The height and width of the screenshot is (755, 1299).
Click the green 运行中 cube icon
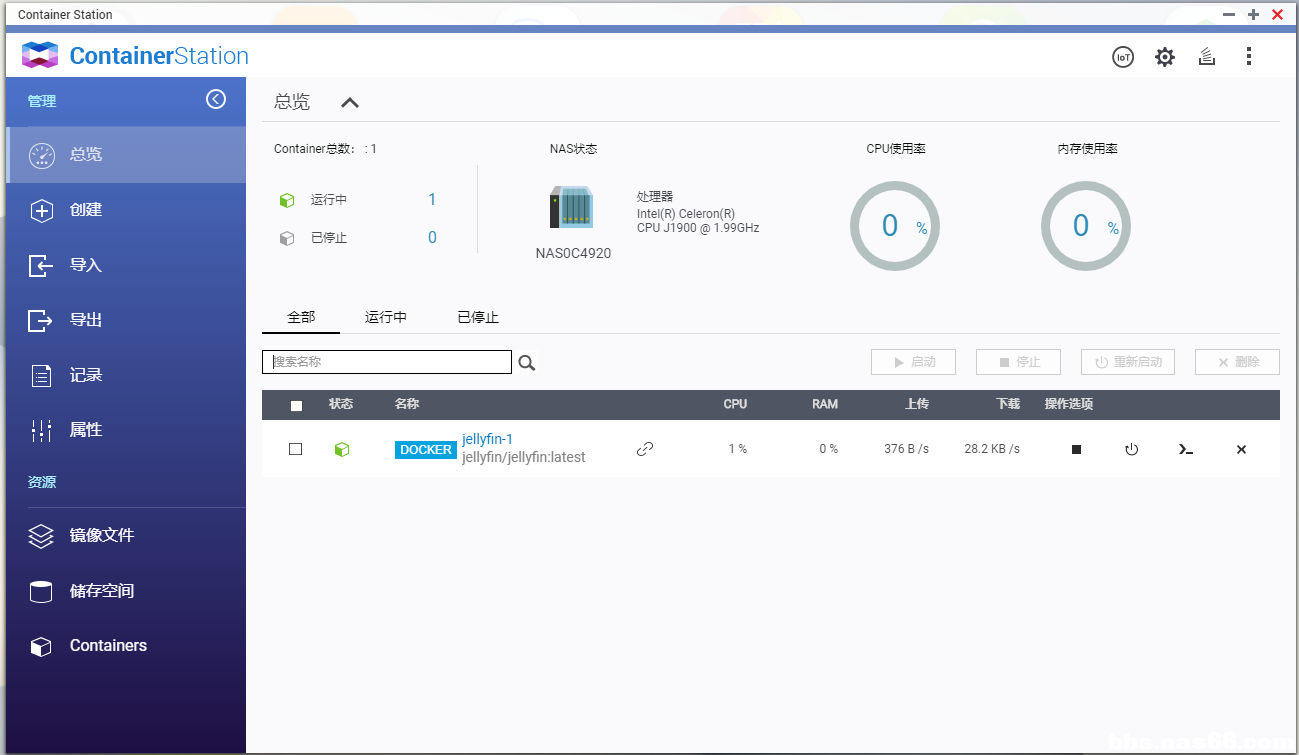pos(287,200)
